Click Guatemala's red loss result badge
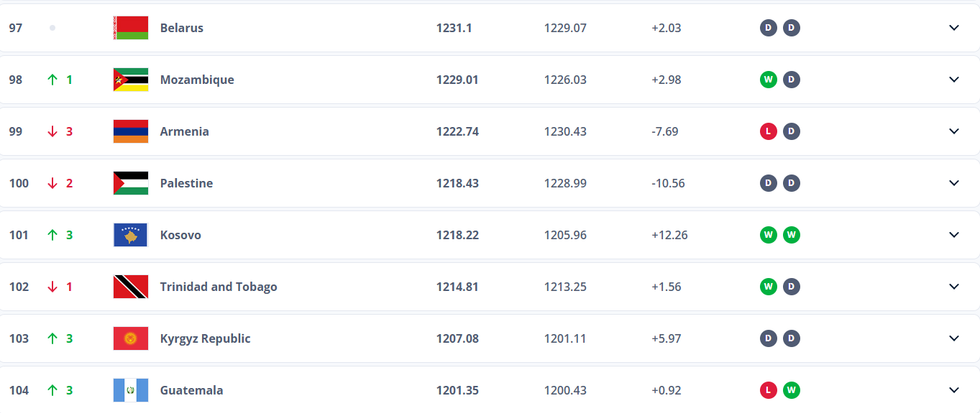 768,390
